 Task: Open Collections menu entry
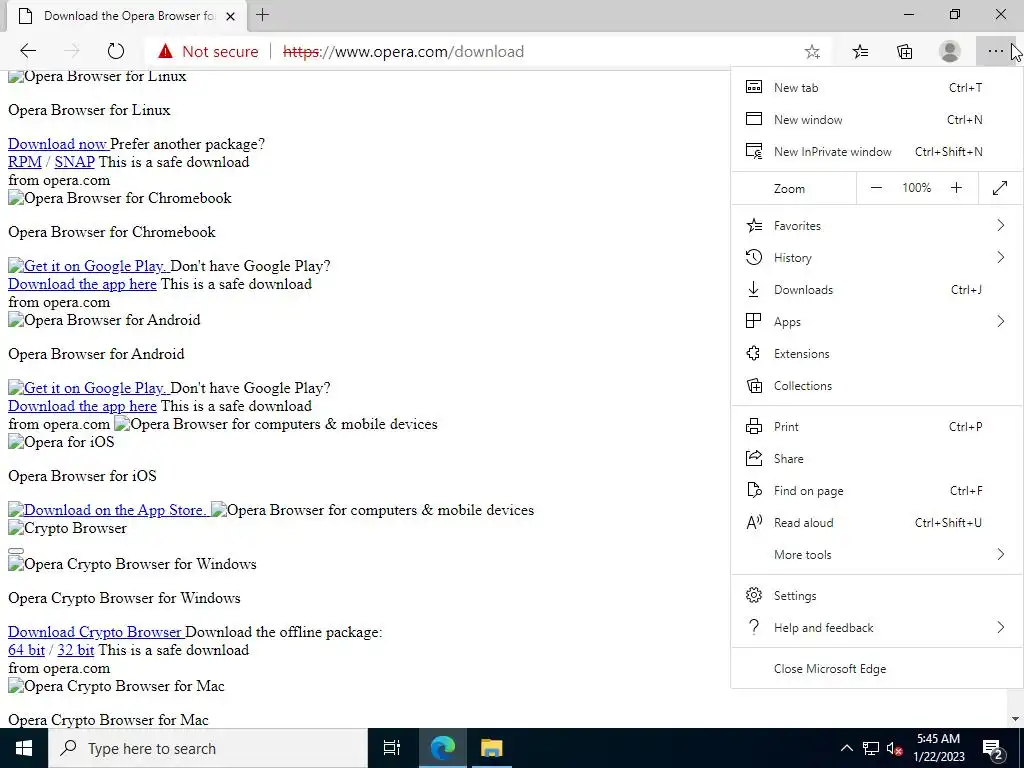[876, 385]
